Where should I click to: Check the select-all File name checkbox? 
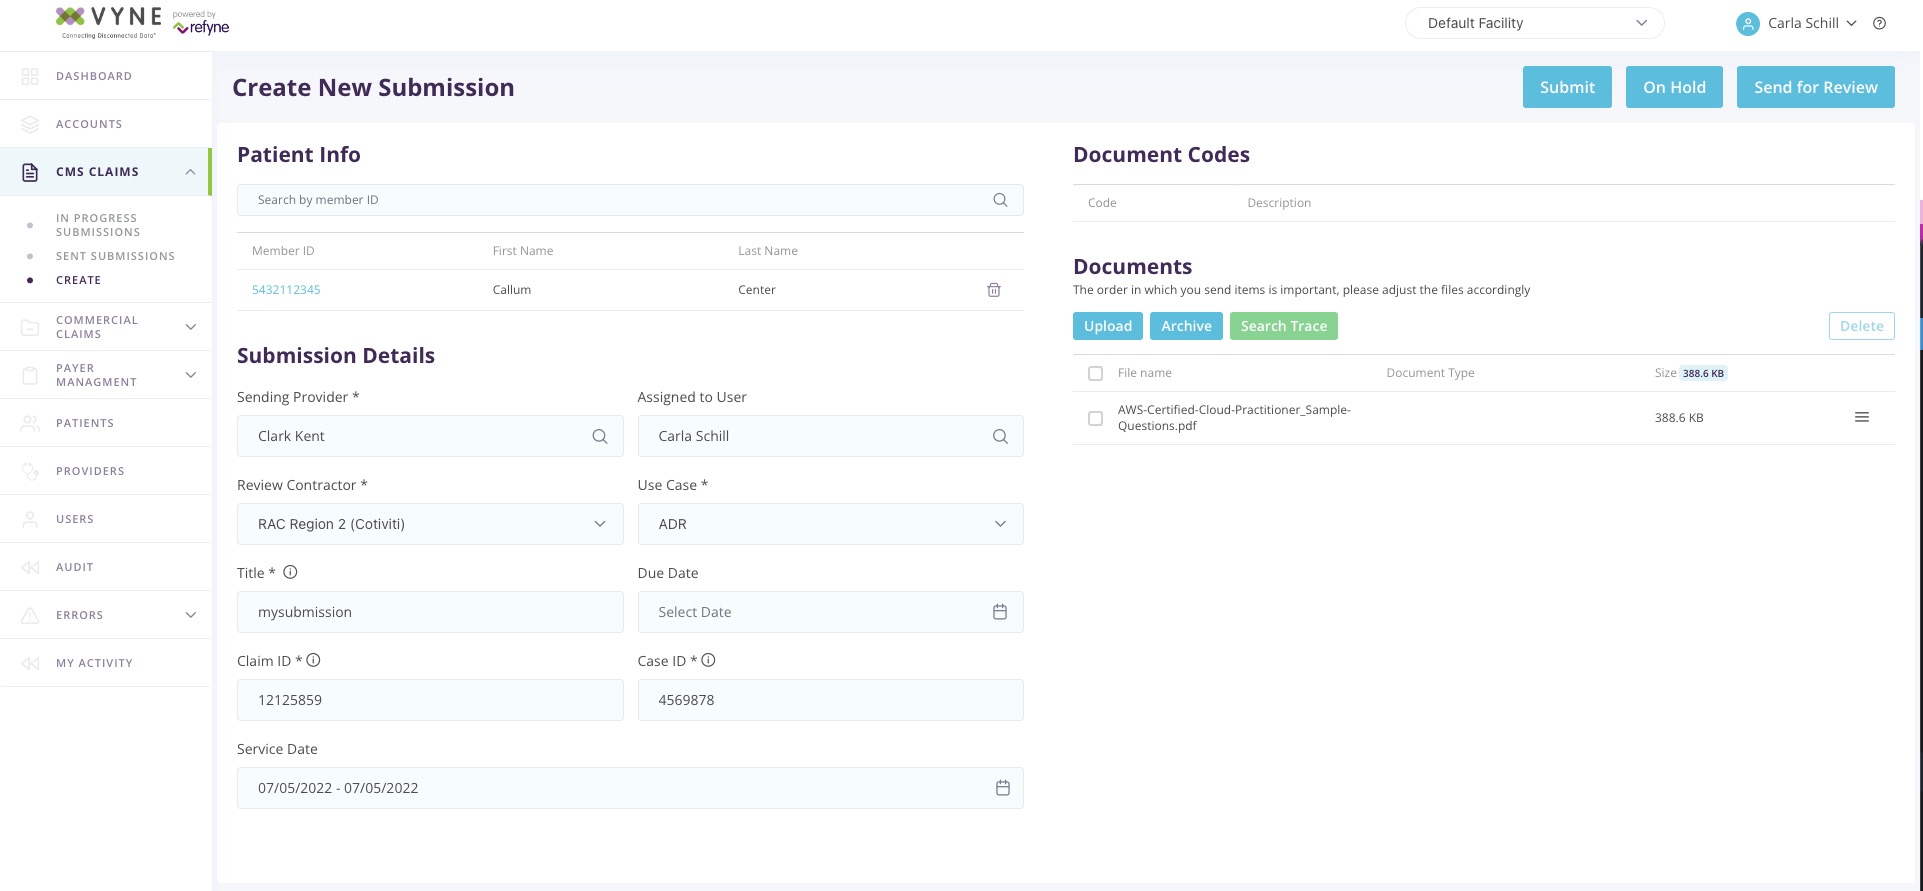1095,373
